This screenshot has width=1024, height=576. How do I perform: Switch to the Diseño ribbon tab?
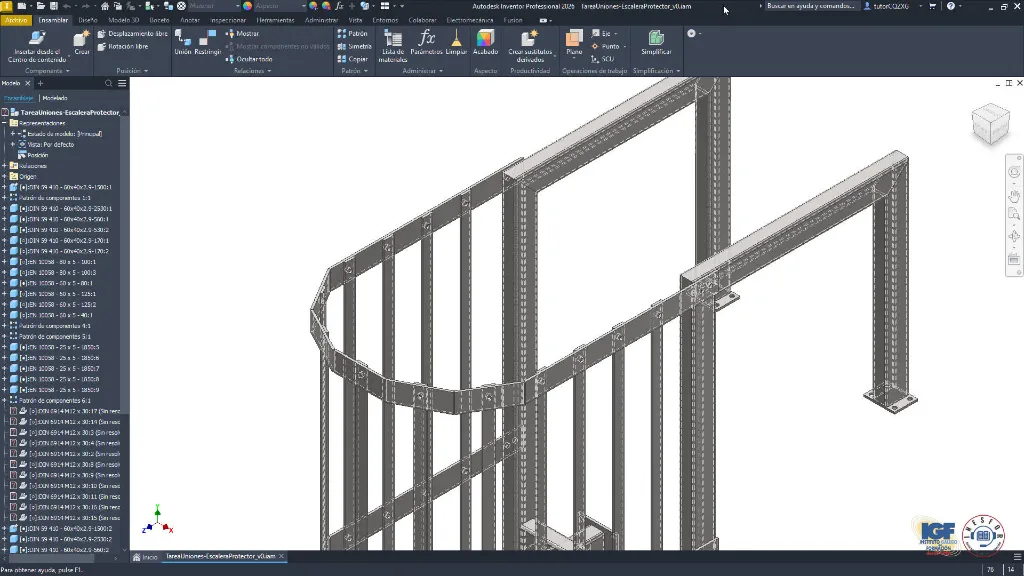pyautogui.click(x=88, y=20)
